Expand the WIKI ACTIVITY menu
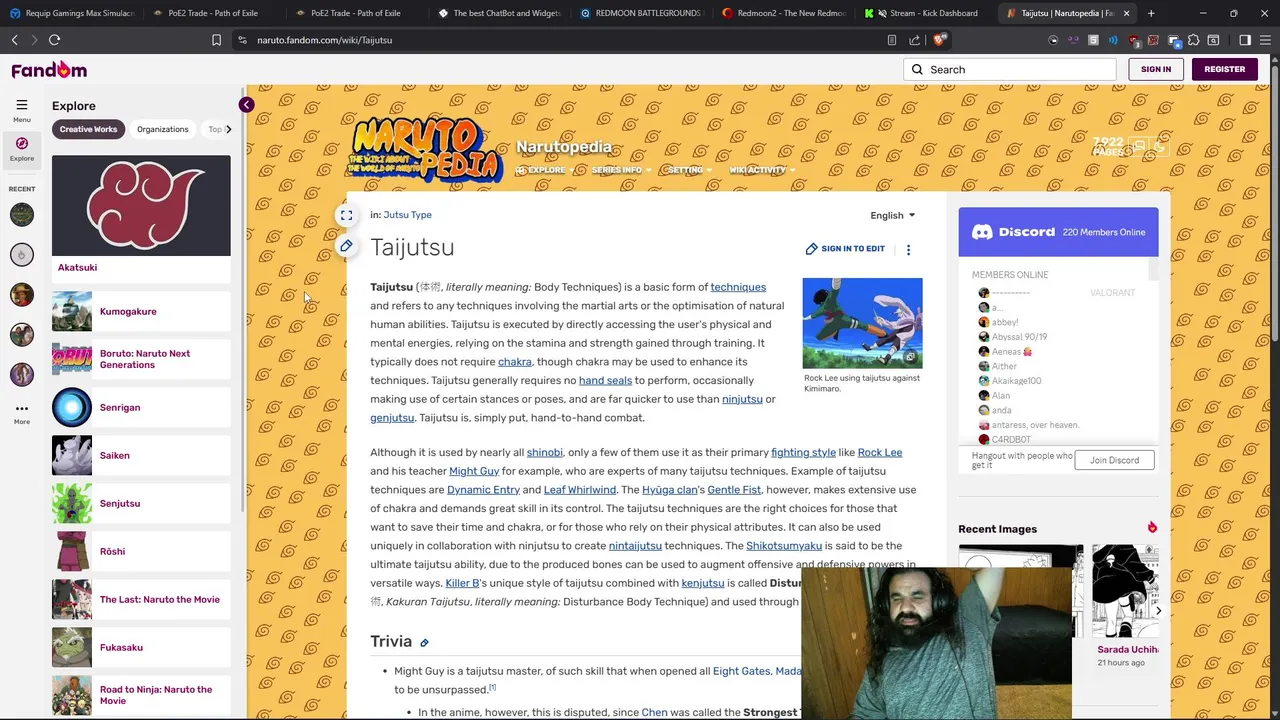The height and width of the screenshot is (720, 1280). coord(762,170)
